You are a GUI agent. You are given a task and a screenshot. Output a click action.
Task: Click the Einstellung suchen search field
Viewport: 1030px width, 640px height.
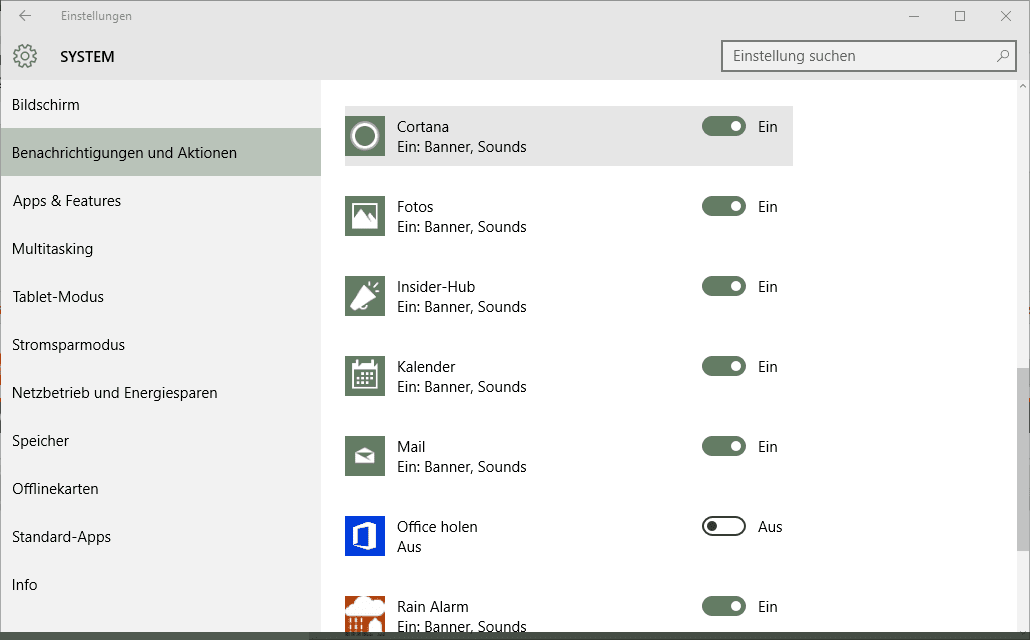pos(860,56)
